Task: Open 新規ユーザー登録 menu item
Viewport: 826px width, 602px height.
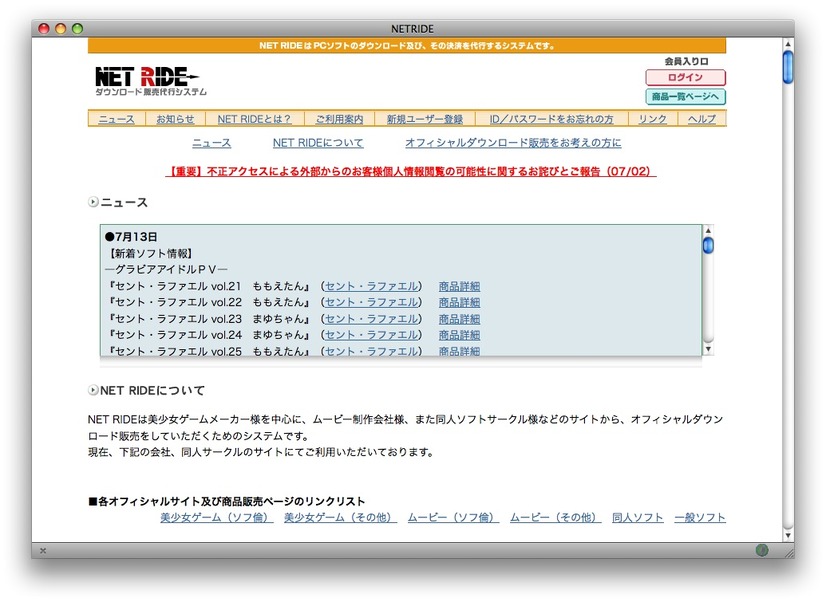Action: pyautogui.click(x=425, y=119)
